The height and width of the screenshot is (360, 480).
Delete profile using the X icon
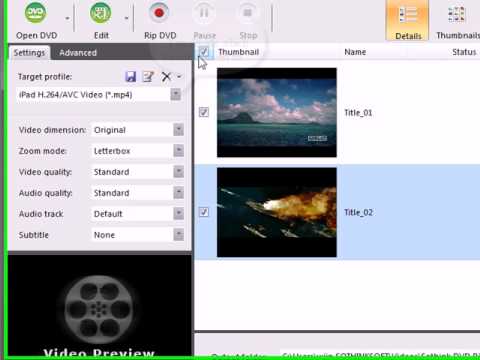pos(166,77)
